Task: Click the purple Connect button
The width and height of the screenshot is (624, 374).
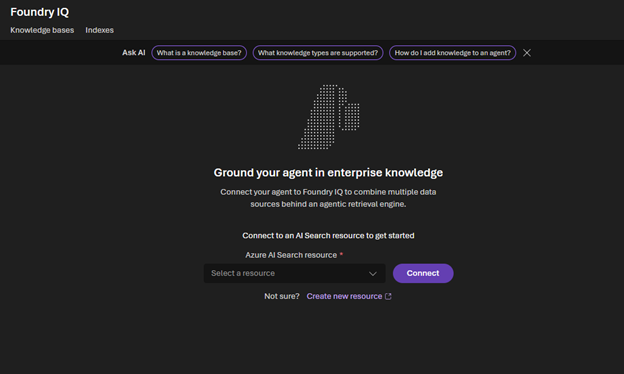Action: [423, 273]
